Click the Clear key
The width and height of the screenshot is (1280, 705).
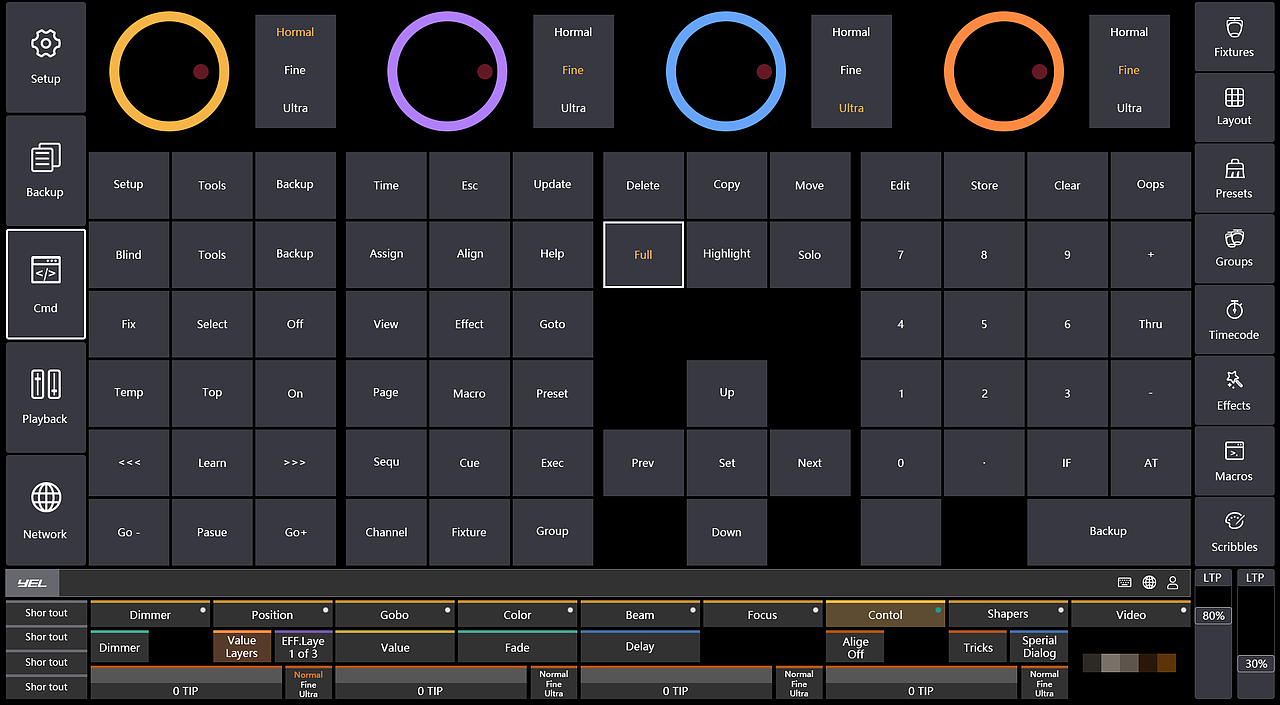point(1067,185)
